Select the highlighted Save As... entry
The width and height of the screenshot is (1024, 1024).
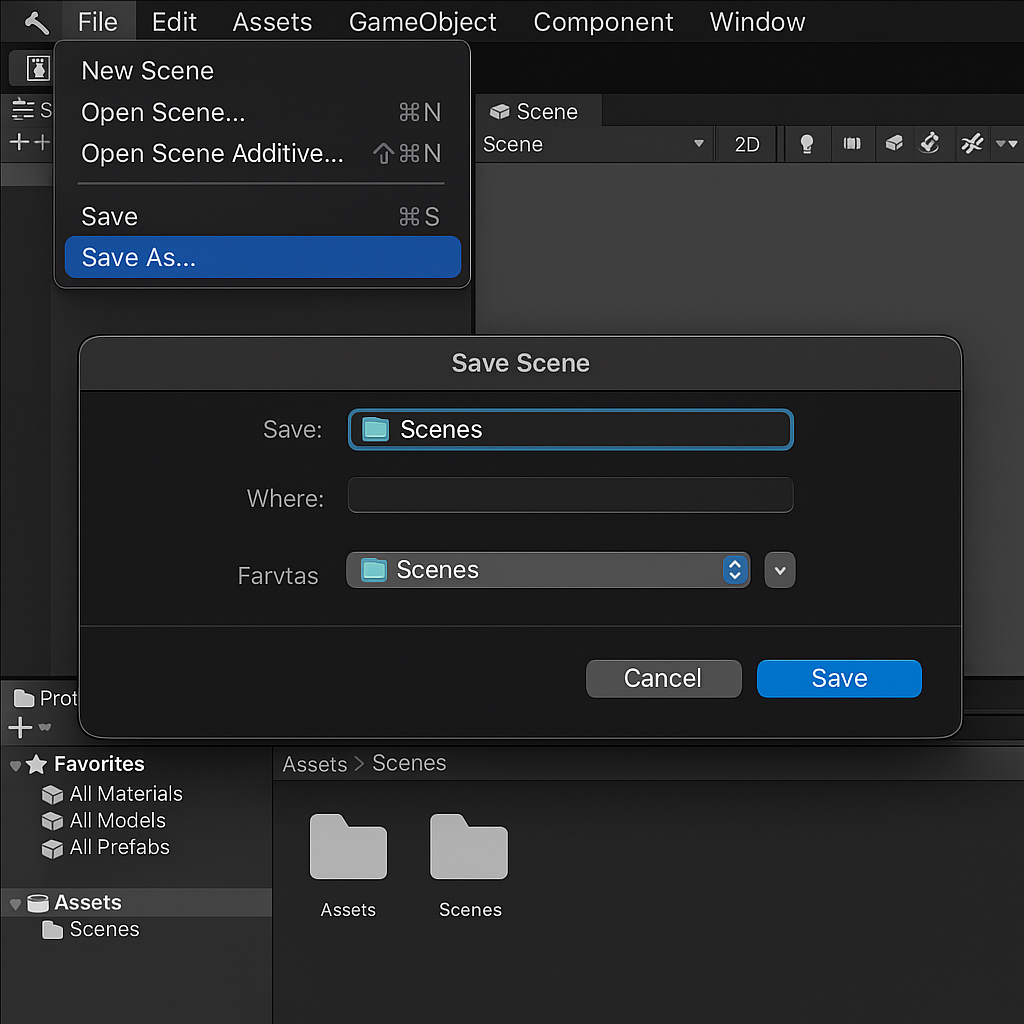[263, 257]
